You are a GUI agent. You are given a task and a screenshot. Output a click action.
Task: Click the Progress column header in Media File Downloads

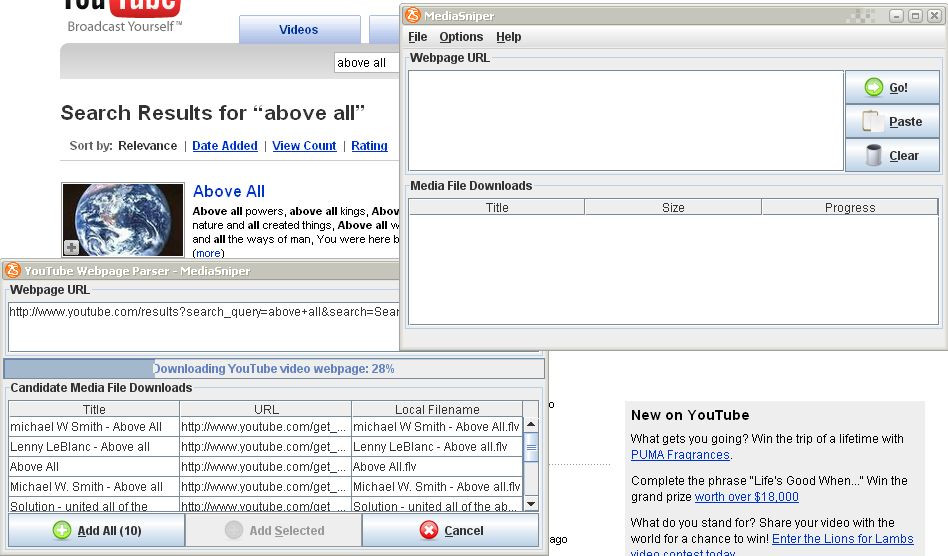pos(849,207)
